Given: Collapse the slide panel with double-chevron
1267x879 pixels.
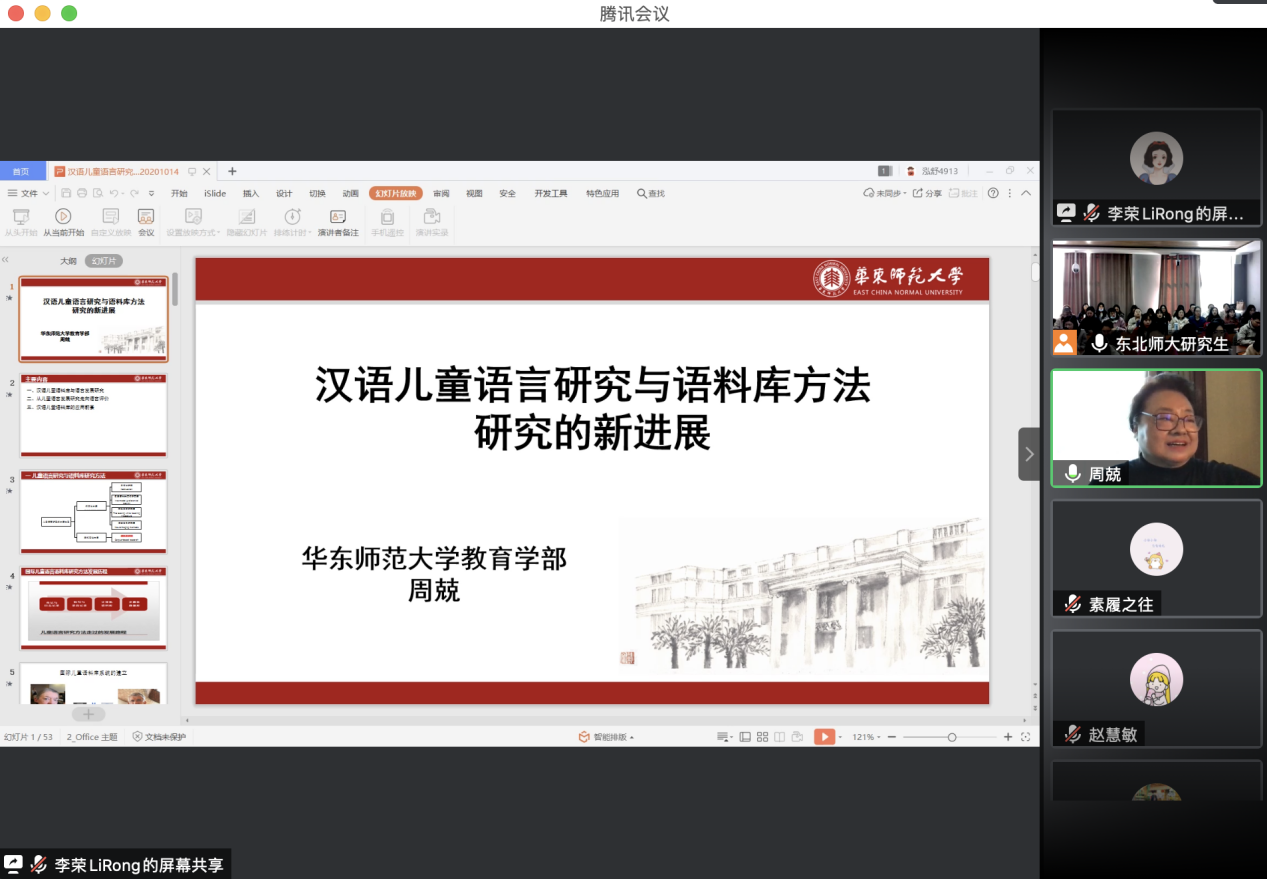Looking at the screenshot, I should click(6, 260).
